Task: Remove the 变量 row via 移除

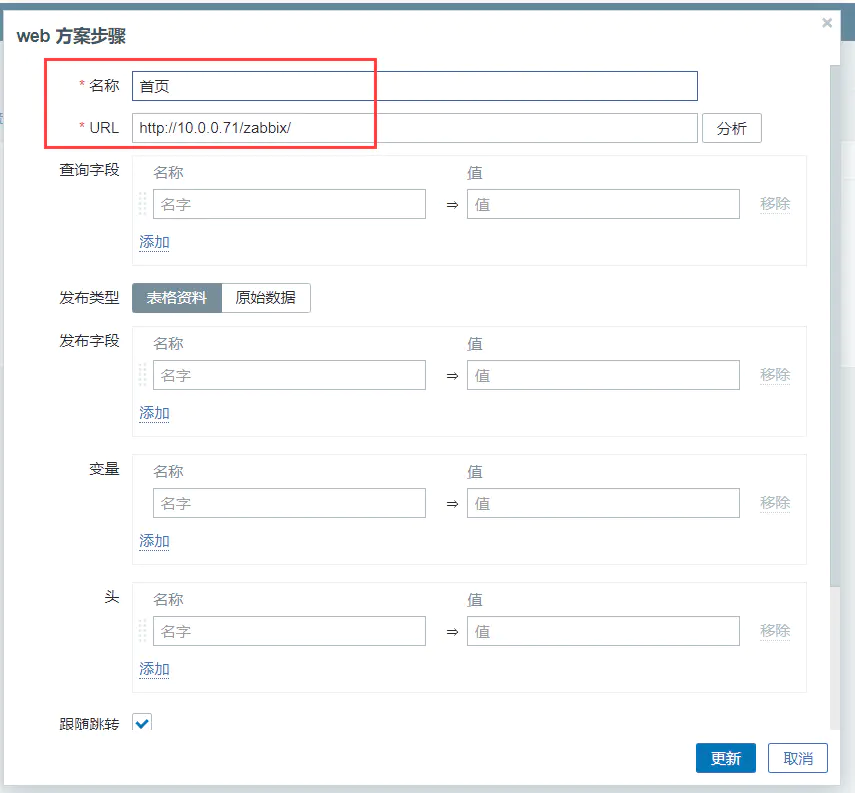Action: click(x=775, y=503)
